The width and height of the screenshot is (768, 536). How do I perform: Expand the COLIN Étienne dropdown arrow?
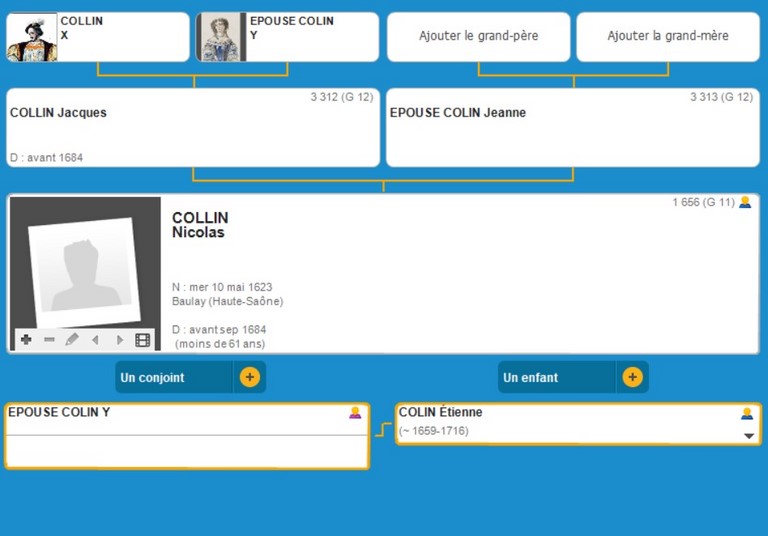tap(748, 436)
